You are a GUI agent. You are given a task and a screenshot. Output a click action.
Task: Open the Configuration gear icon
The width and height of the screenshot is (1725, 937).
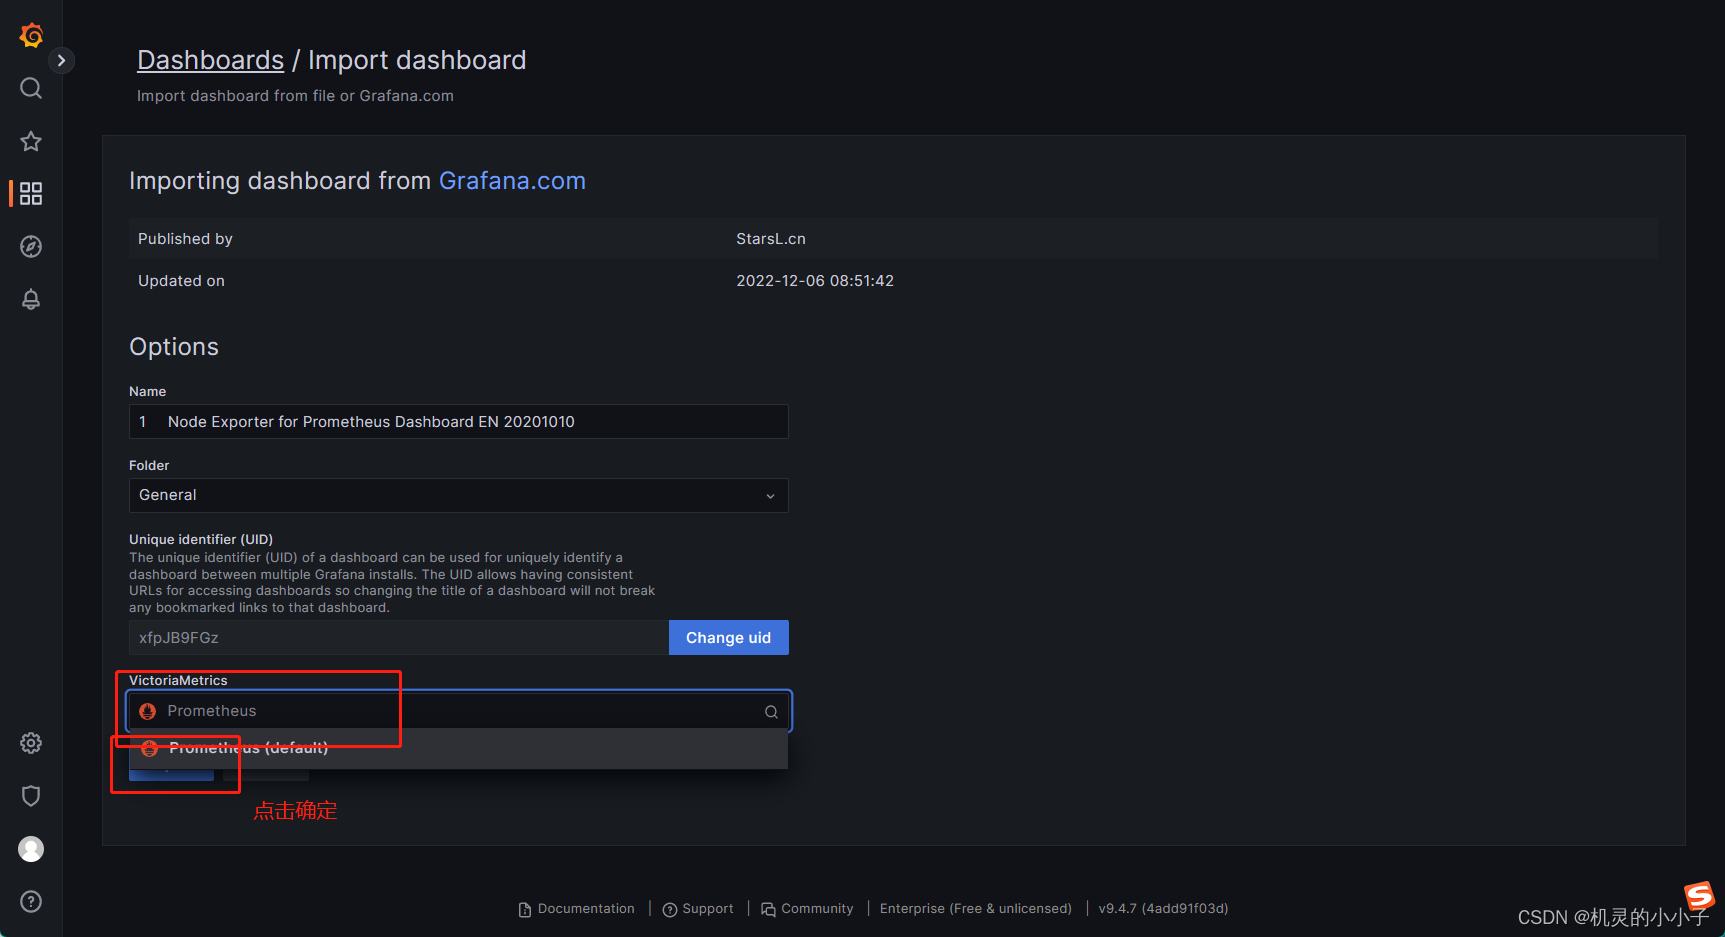point(31,743)
